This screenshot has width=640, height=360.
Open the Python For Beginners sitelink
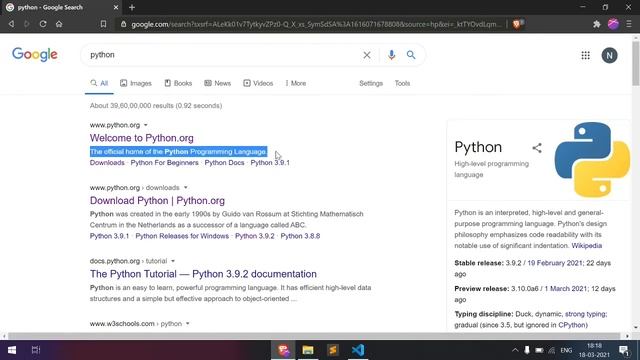(164, 162)
